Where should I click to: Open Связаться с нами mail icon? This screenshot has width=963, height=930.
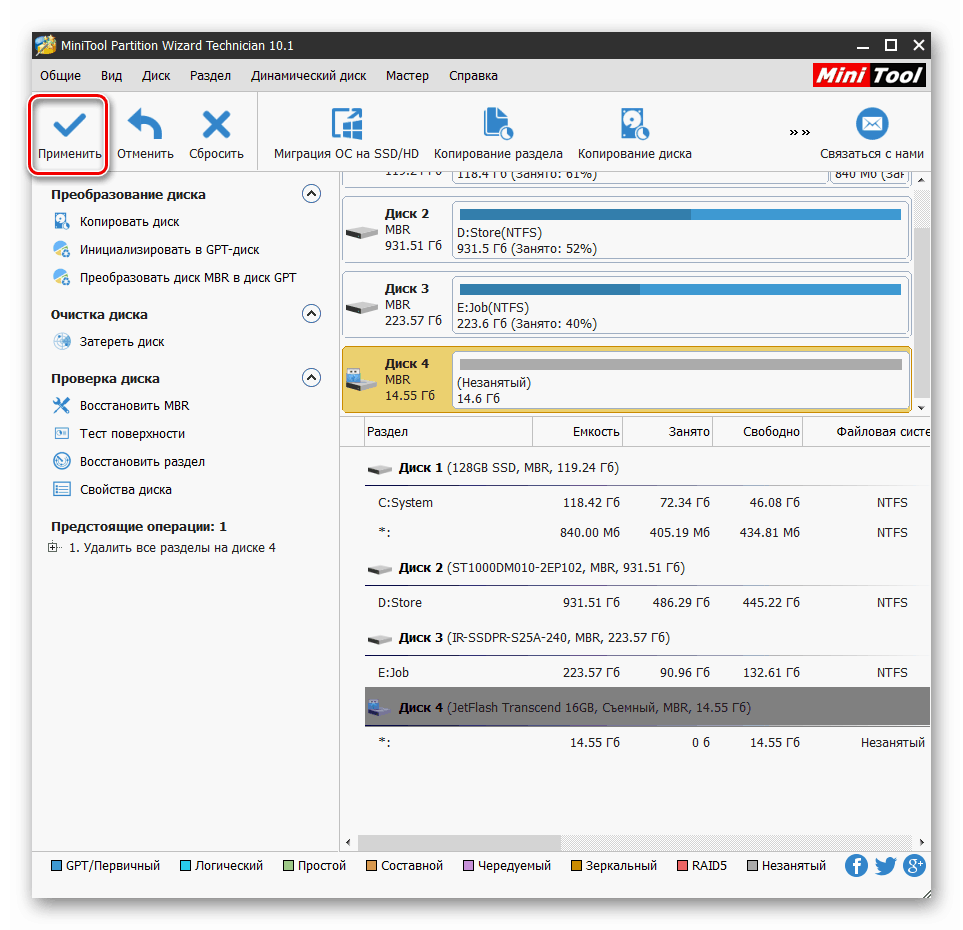tap(872, 124)
